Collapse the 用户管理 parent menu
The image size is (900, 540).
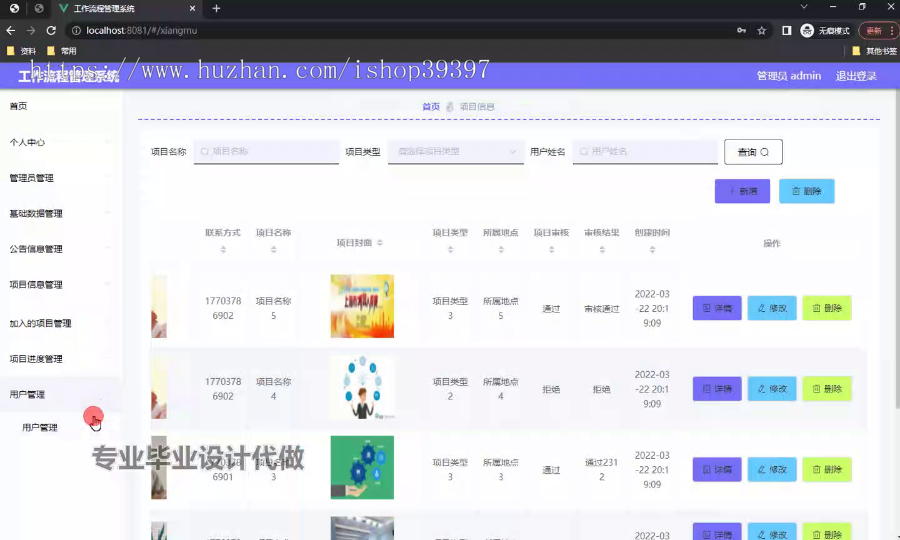[60, 394]
